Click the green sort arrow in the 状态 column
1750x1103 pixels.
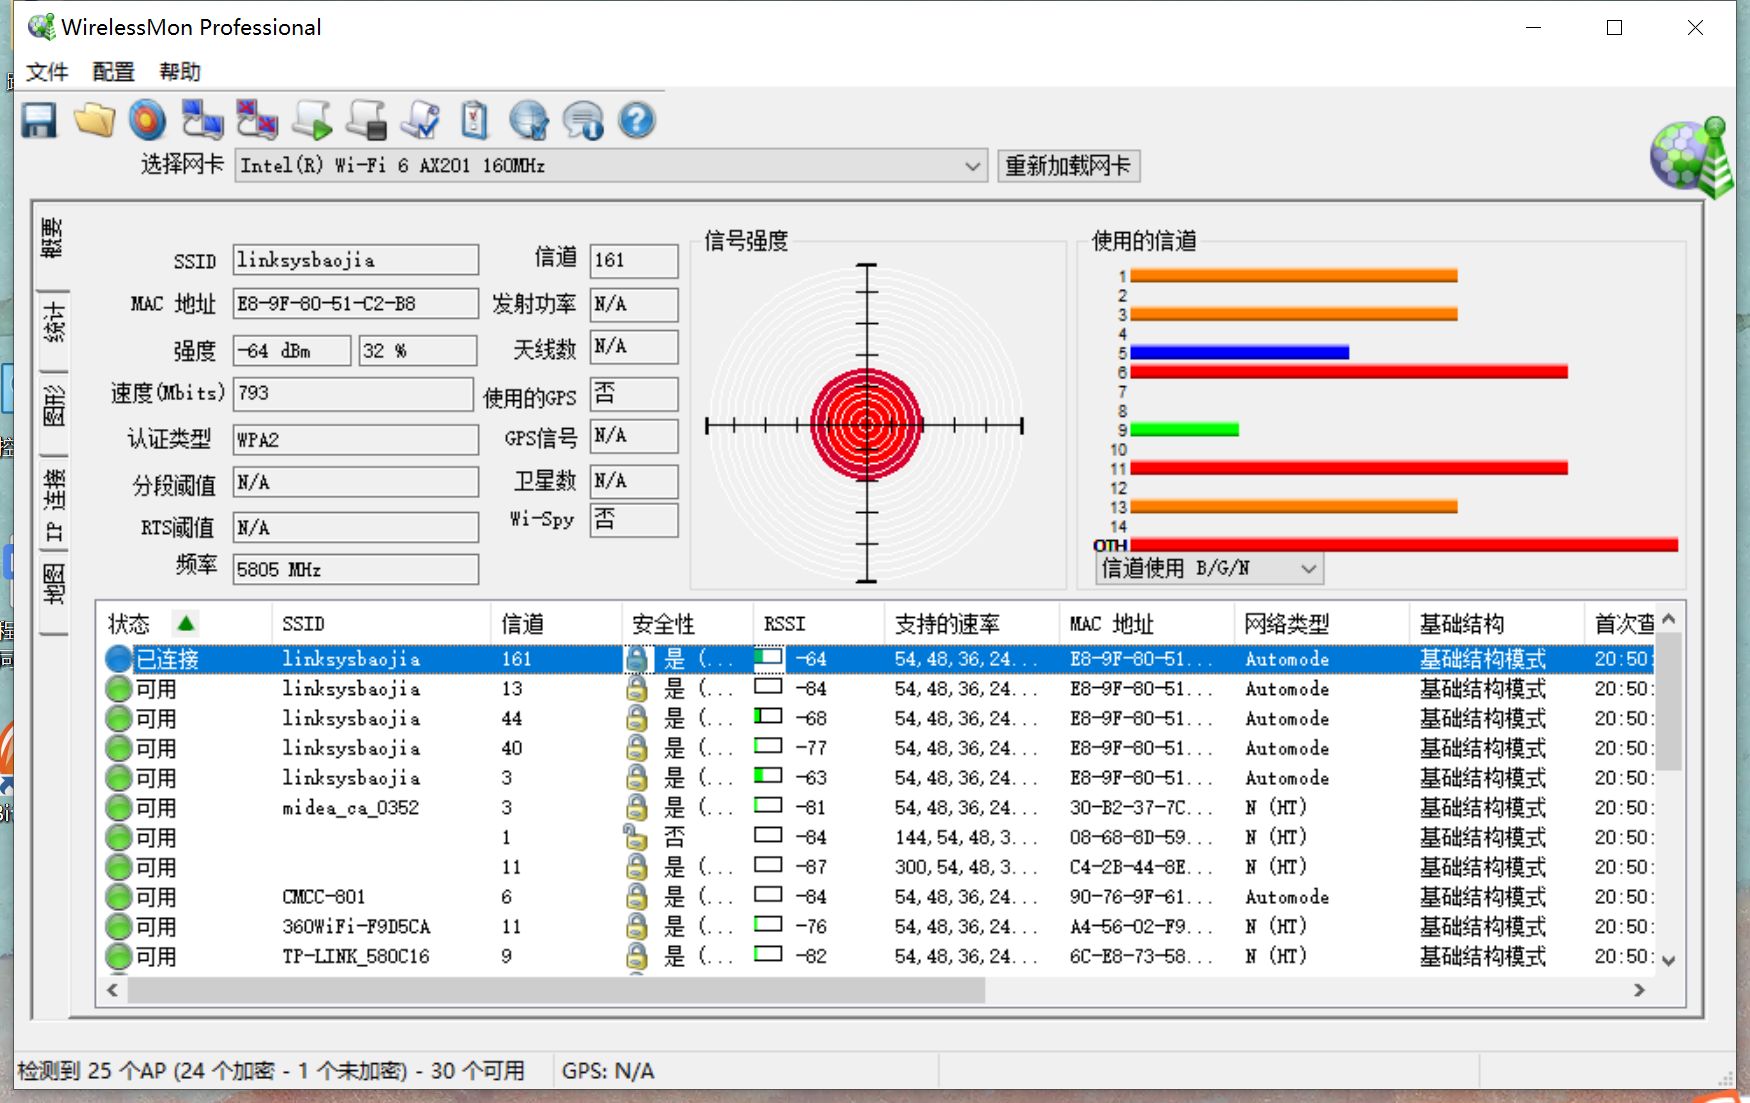185,624
